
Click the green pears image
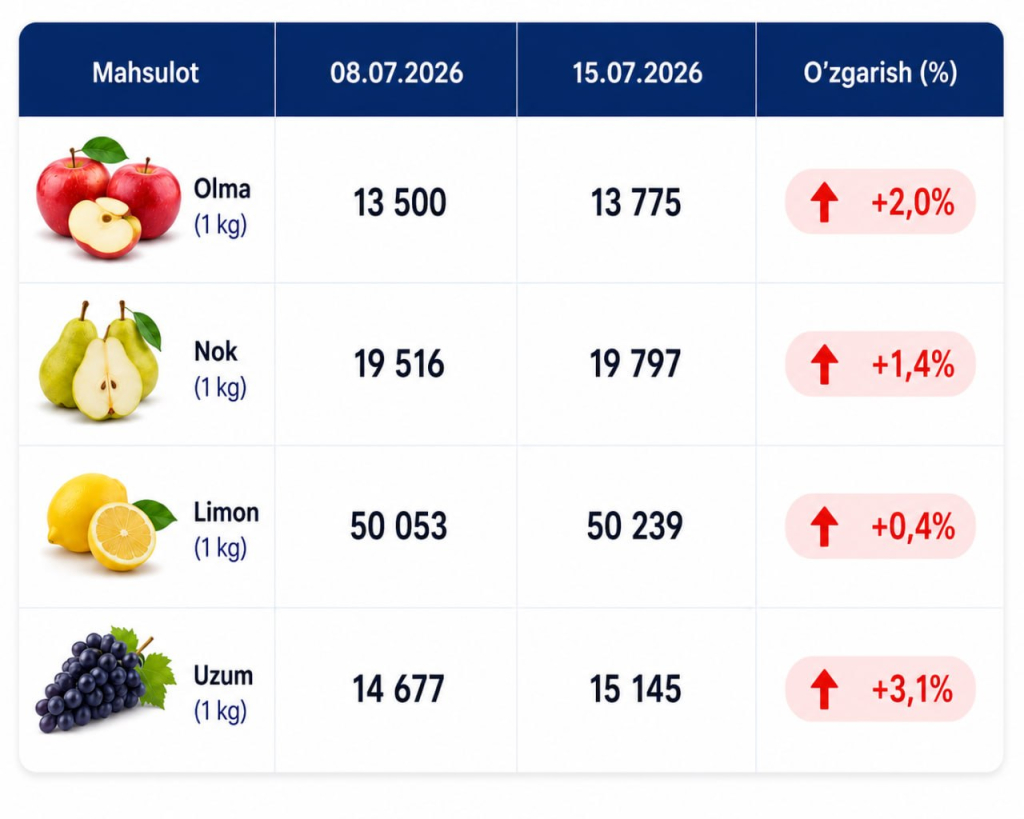100,360
